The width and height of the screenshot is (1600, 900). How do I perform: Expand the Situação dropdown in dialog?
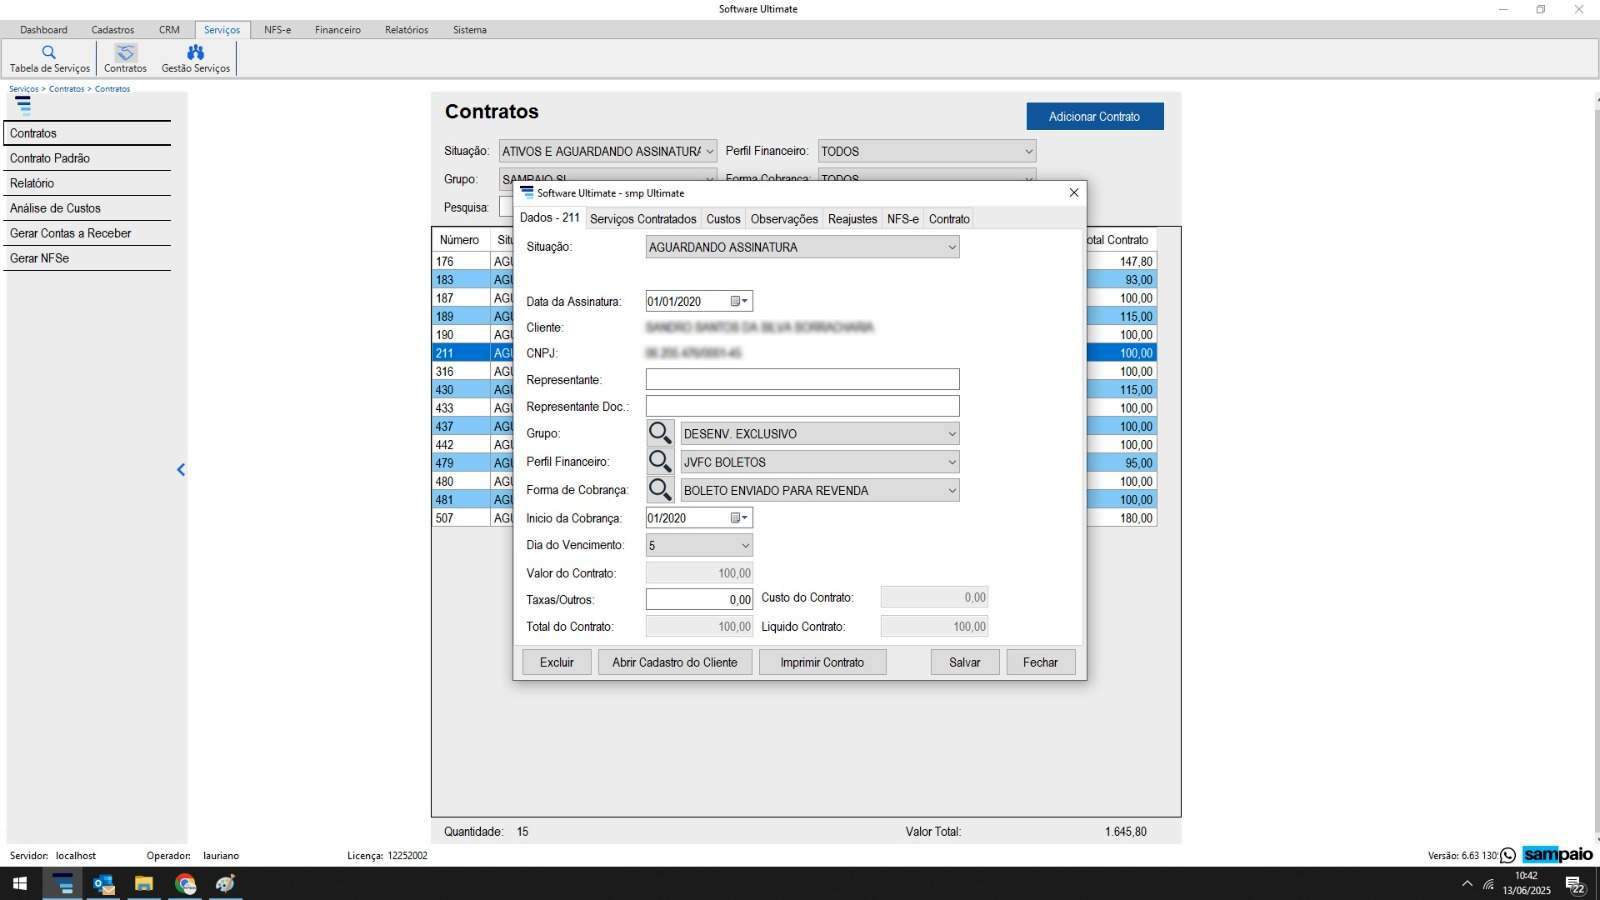coord(951,247)
